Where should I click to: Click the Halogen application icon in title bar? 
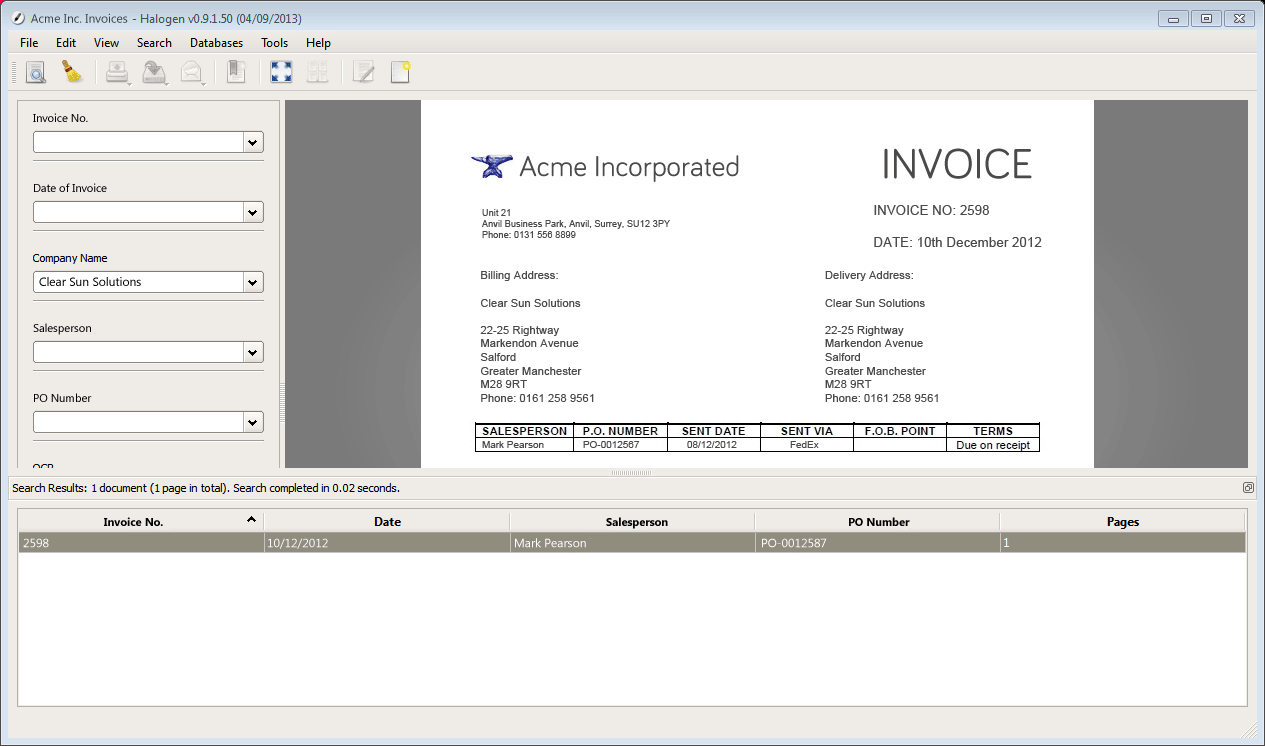[x=17, y=18]
